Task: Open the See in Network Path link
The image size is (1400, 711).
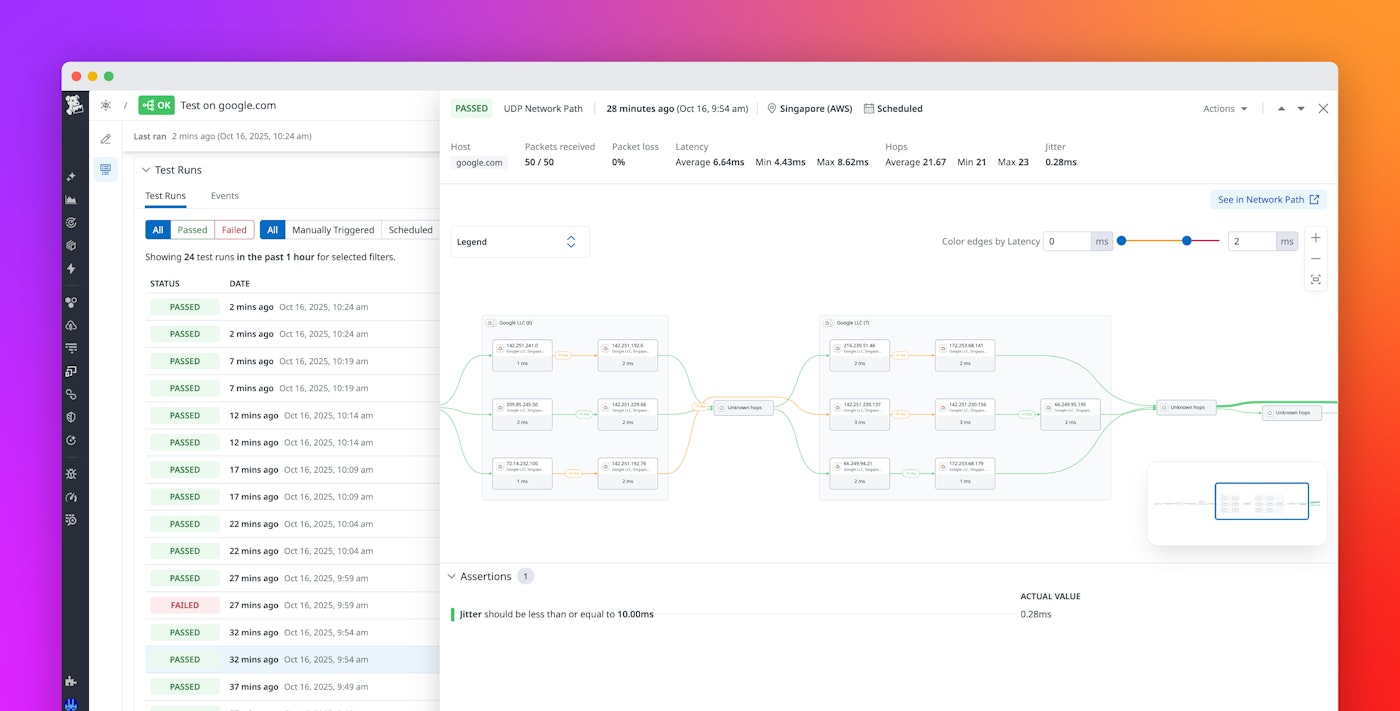Action: tap(1267, 199)
